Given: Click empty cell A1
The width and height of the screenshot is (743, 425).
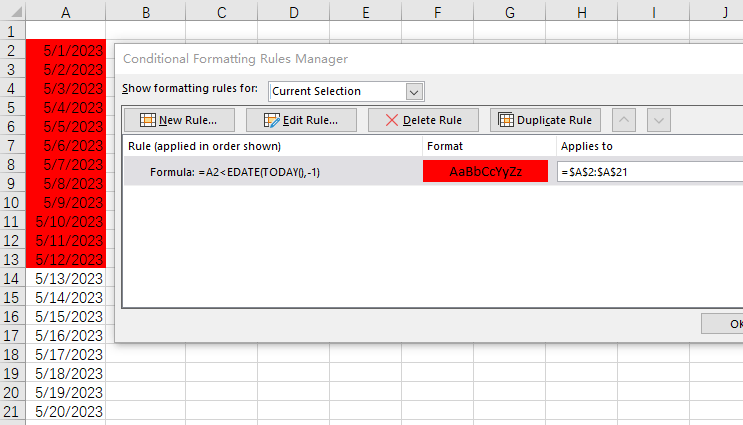Looking at the screenshot, I should [x=66, y=31].
